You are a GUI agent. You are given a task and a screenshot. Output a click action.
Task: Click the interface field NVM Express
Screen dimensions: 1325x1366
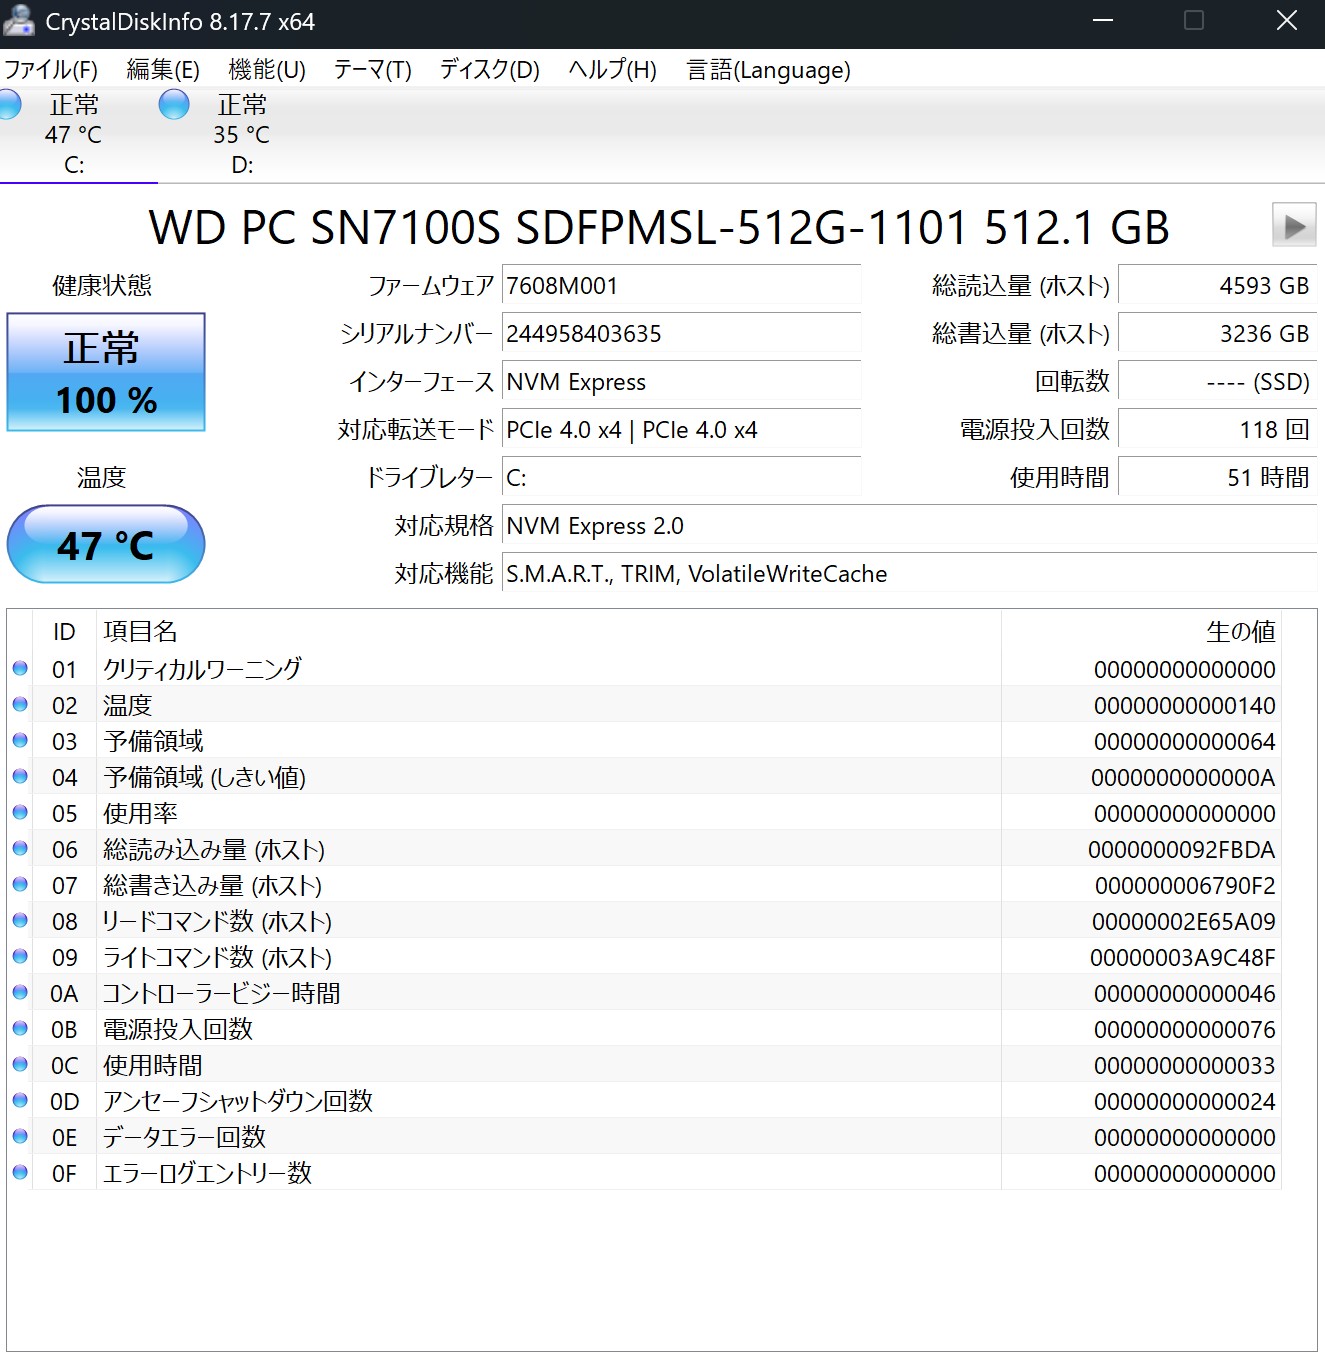pyautogui.click(x=681, y=382)
